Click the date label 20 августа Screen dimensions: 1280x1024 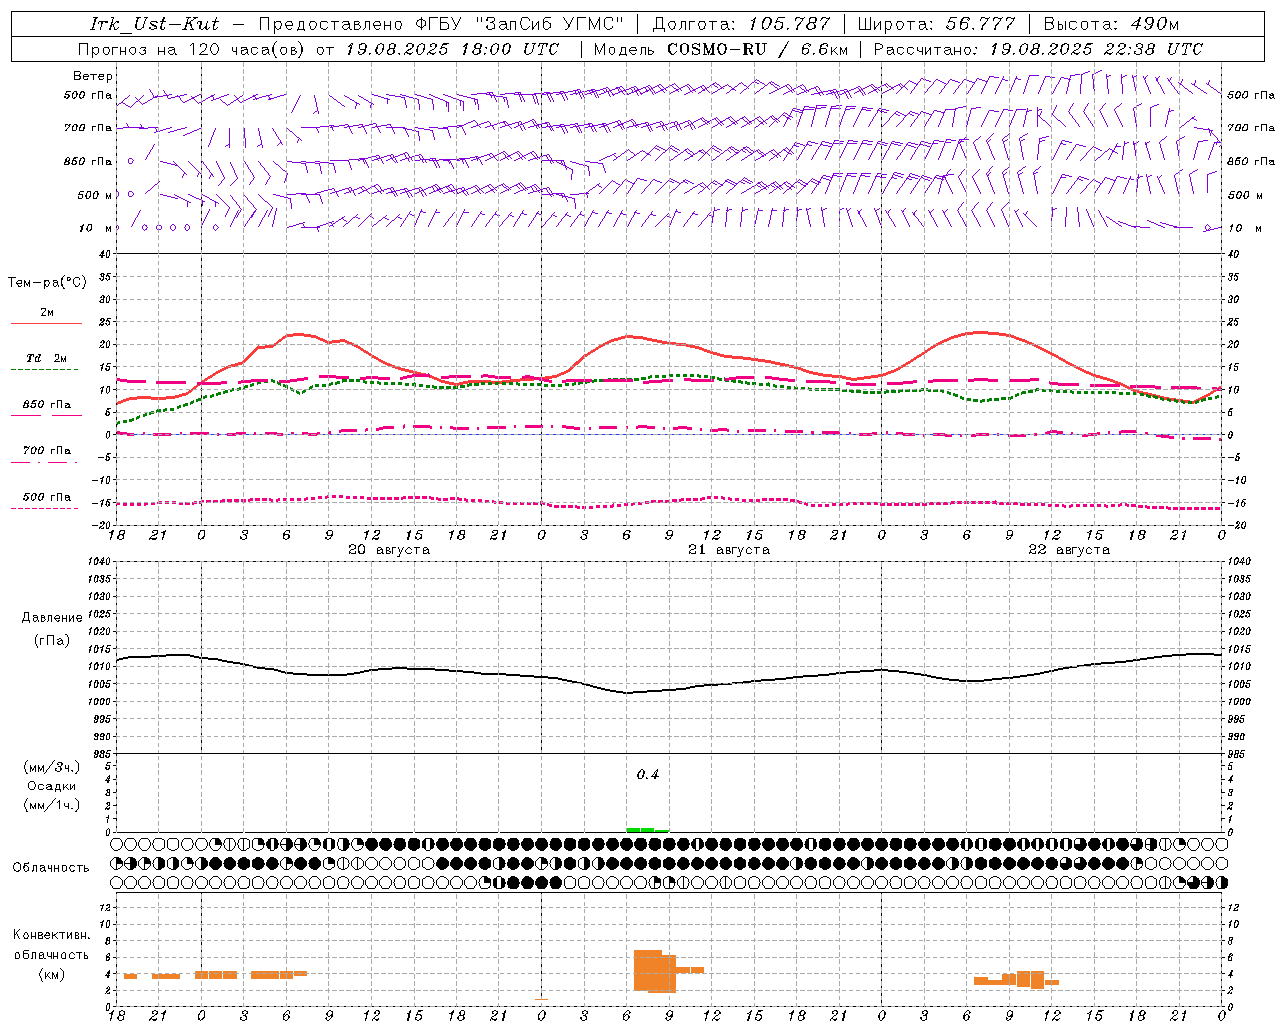[388, 550]
